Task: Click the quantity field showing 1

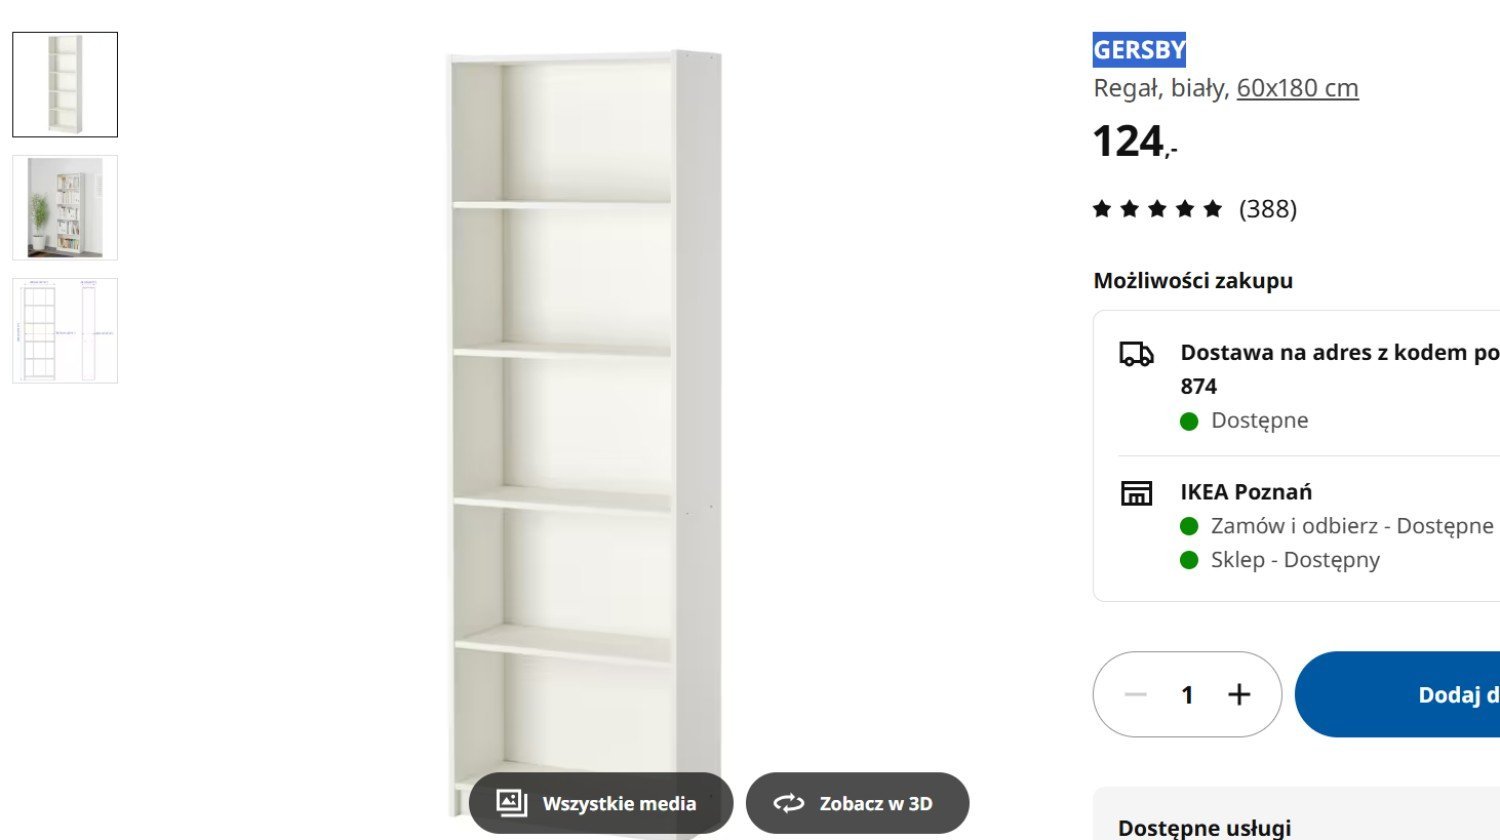Action: click(1187, 694)
